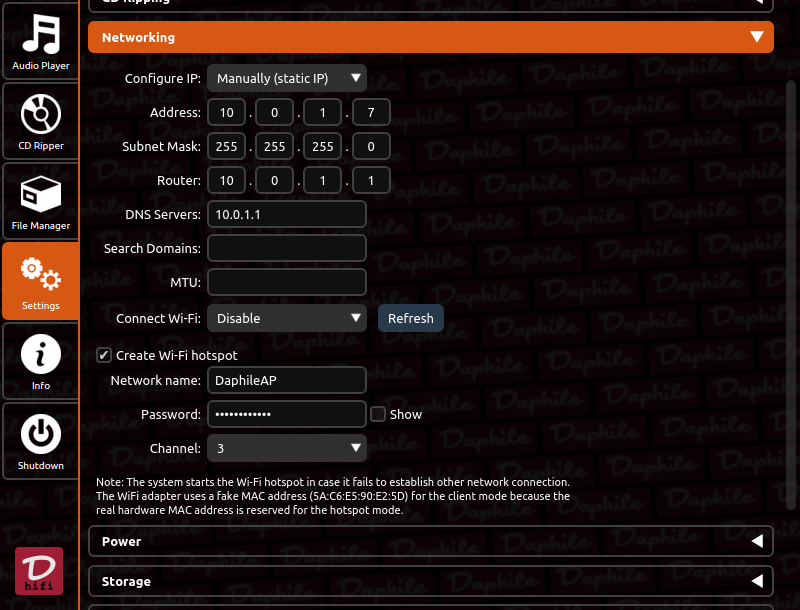Select the Settings gears icon
Viewport: 800px width, 610px height.
41,274
